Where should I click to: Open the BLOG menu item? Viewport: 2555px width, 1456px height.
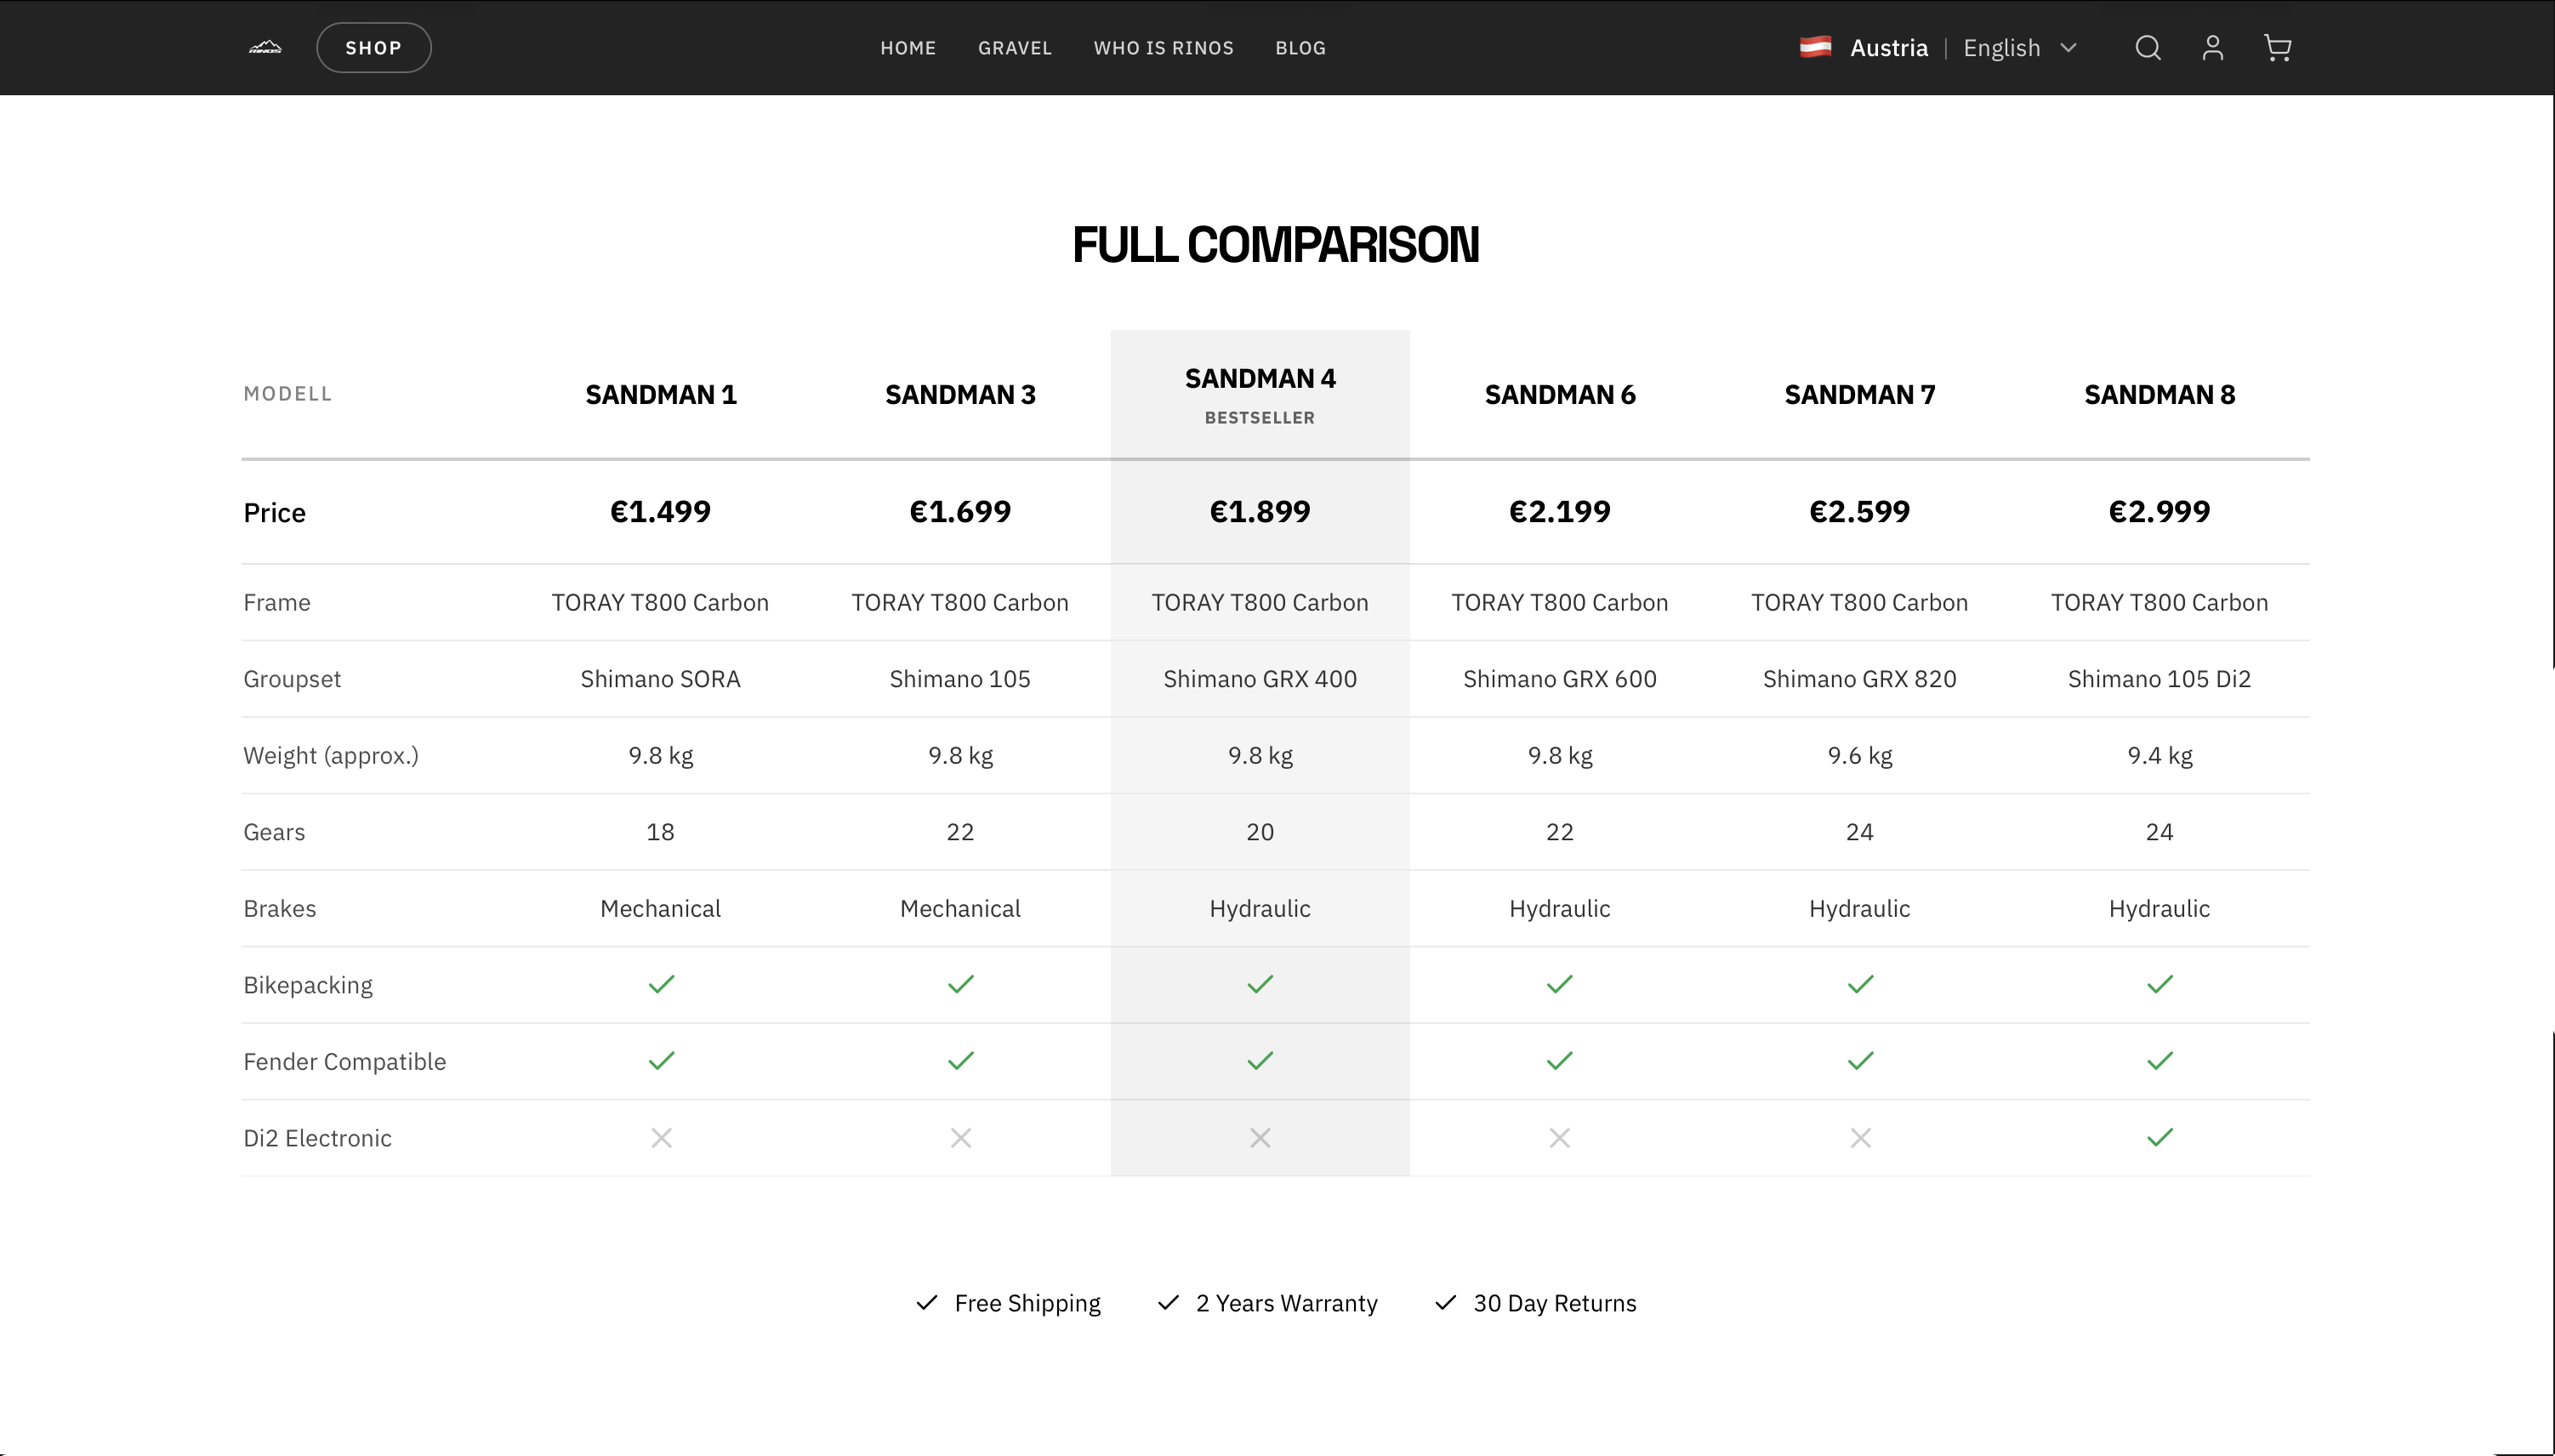click(x=1301, y=48)
